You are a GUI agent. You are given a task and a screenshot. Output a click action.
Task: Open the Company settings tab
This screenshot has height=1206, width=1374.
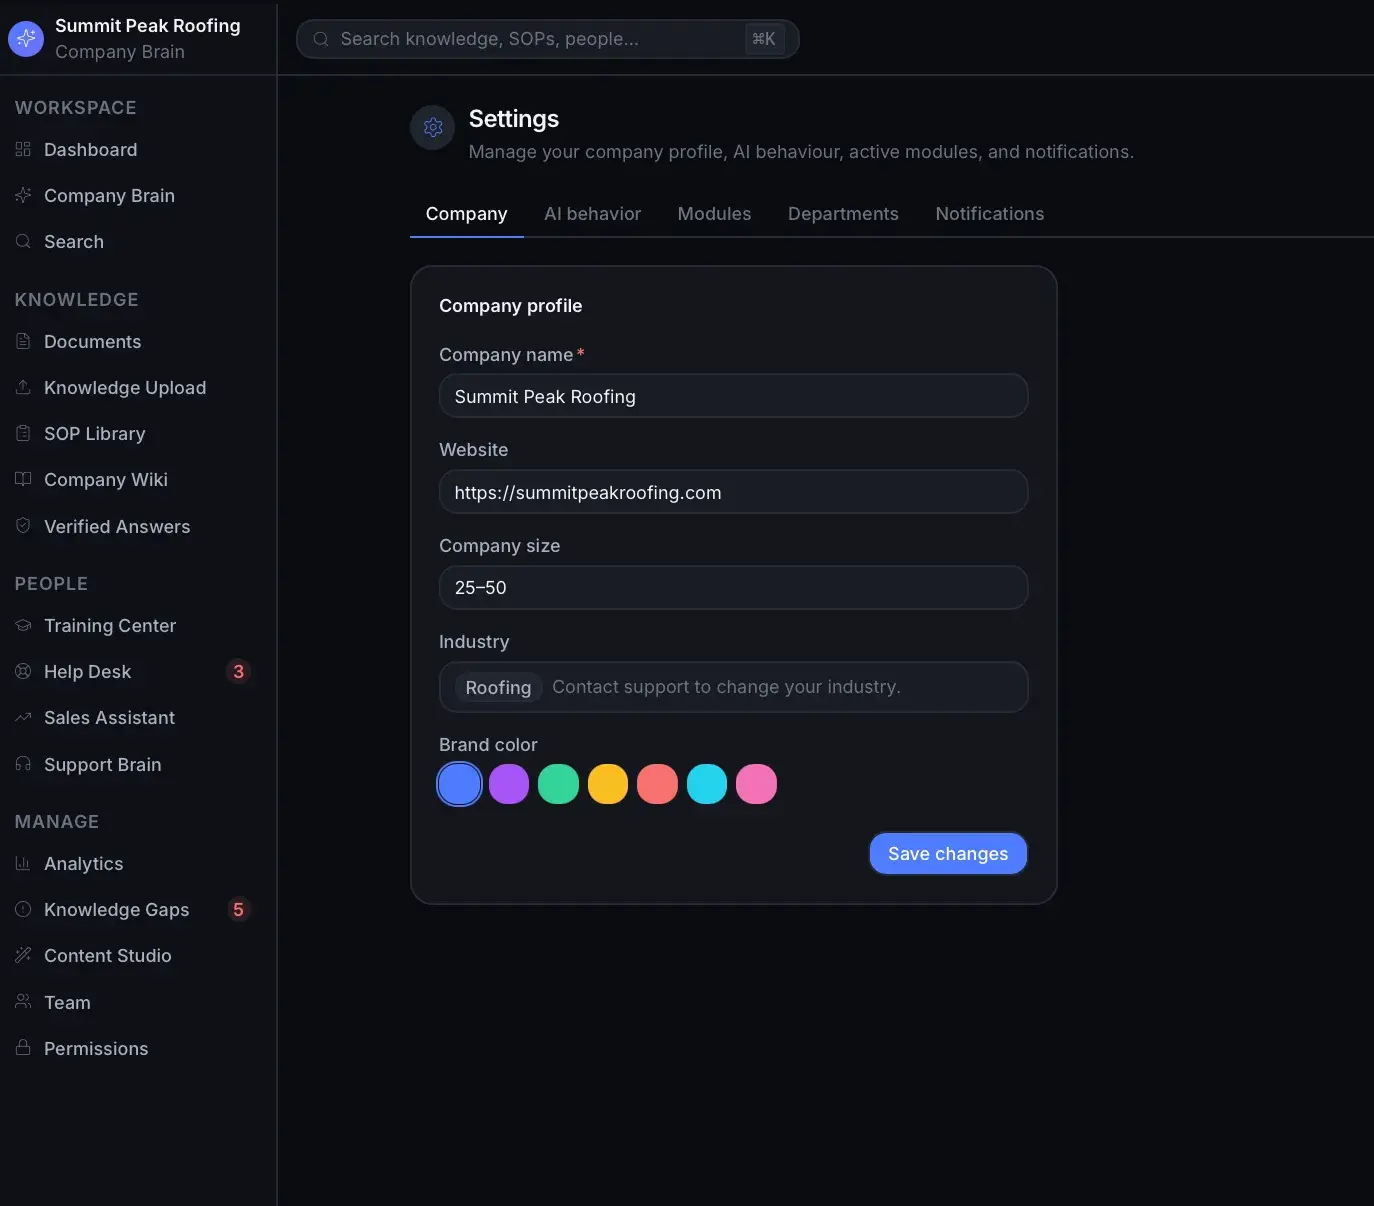[466, 214]
